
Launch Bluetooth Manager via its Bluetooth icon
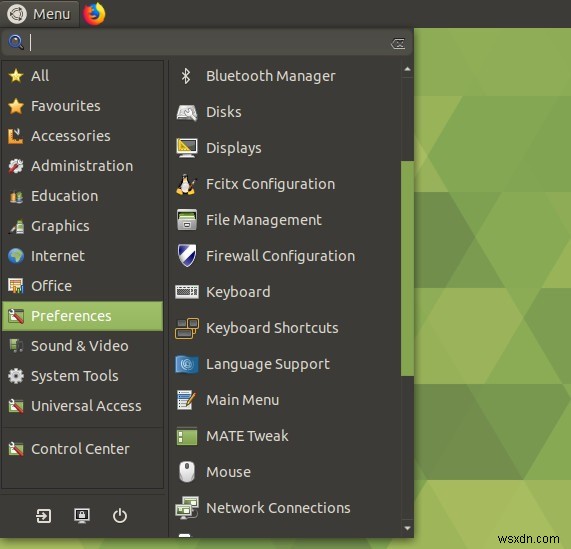186,76
